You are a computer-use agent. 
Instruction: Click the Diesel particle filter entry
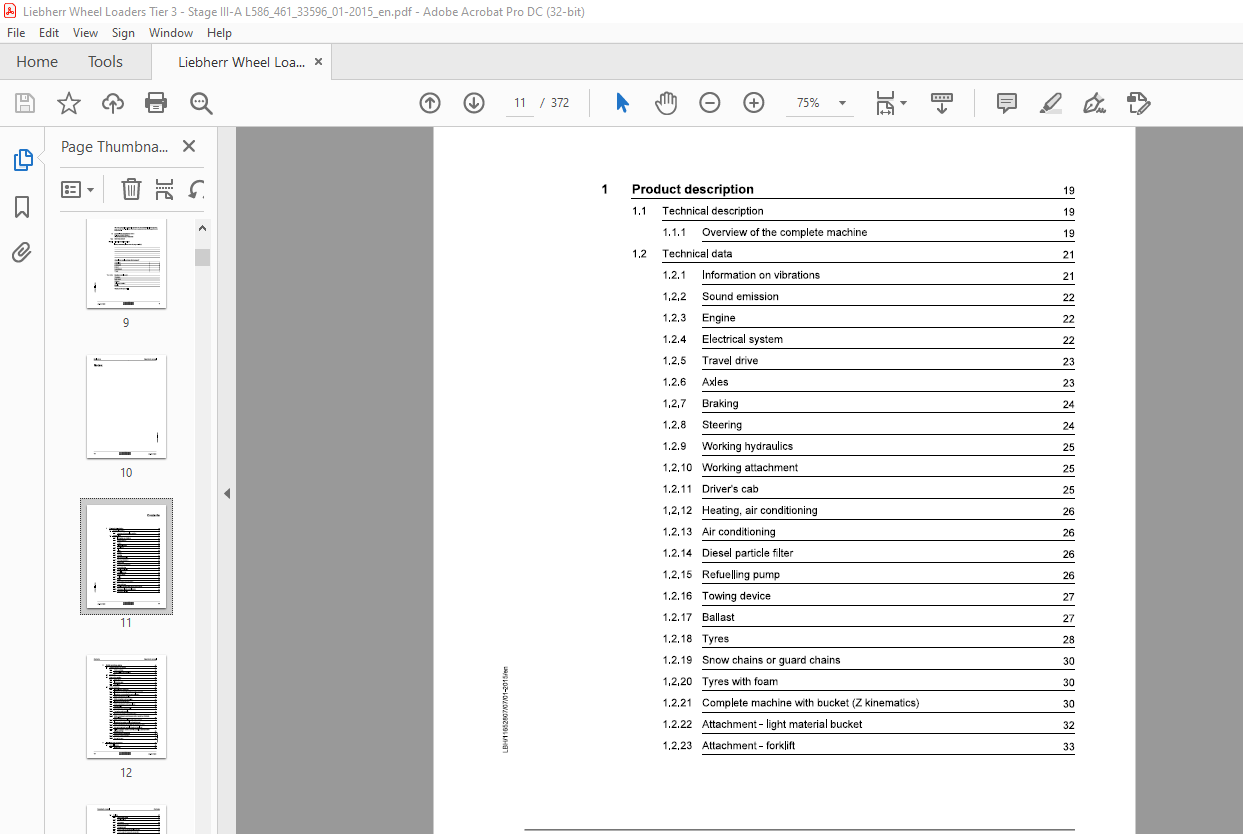[747, 553]
